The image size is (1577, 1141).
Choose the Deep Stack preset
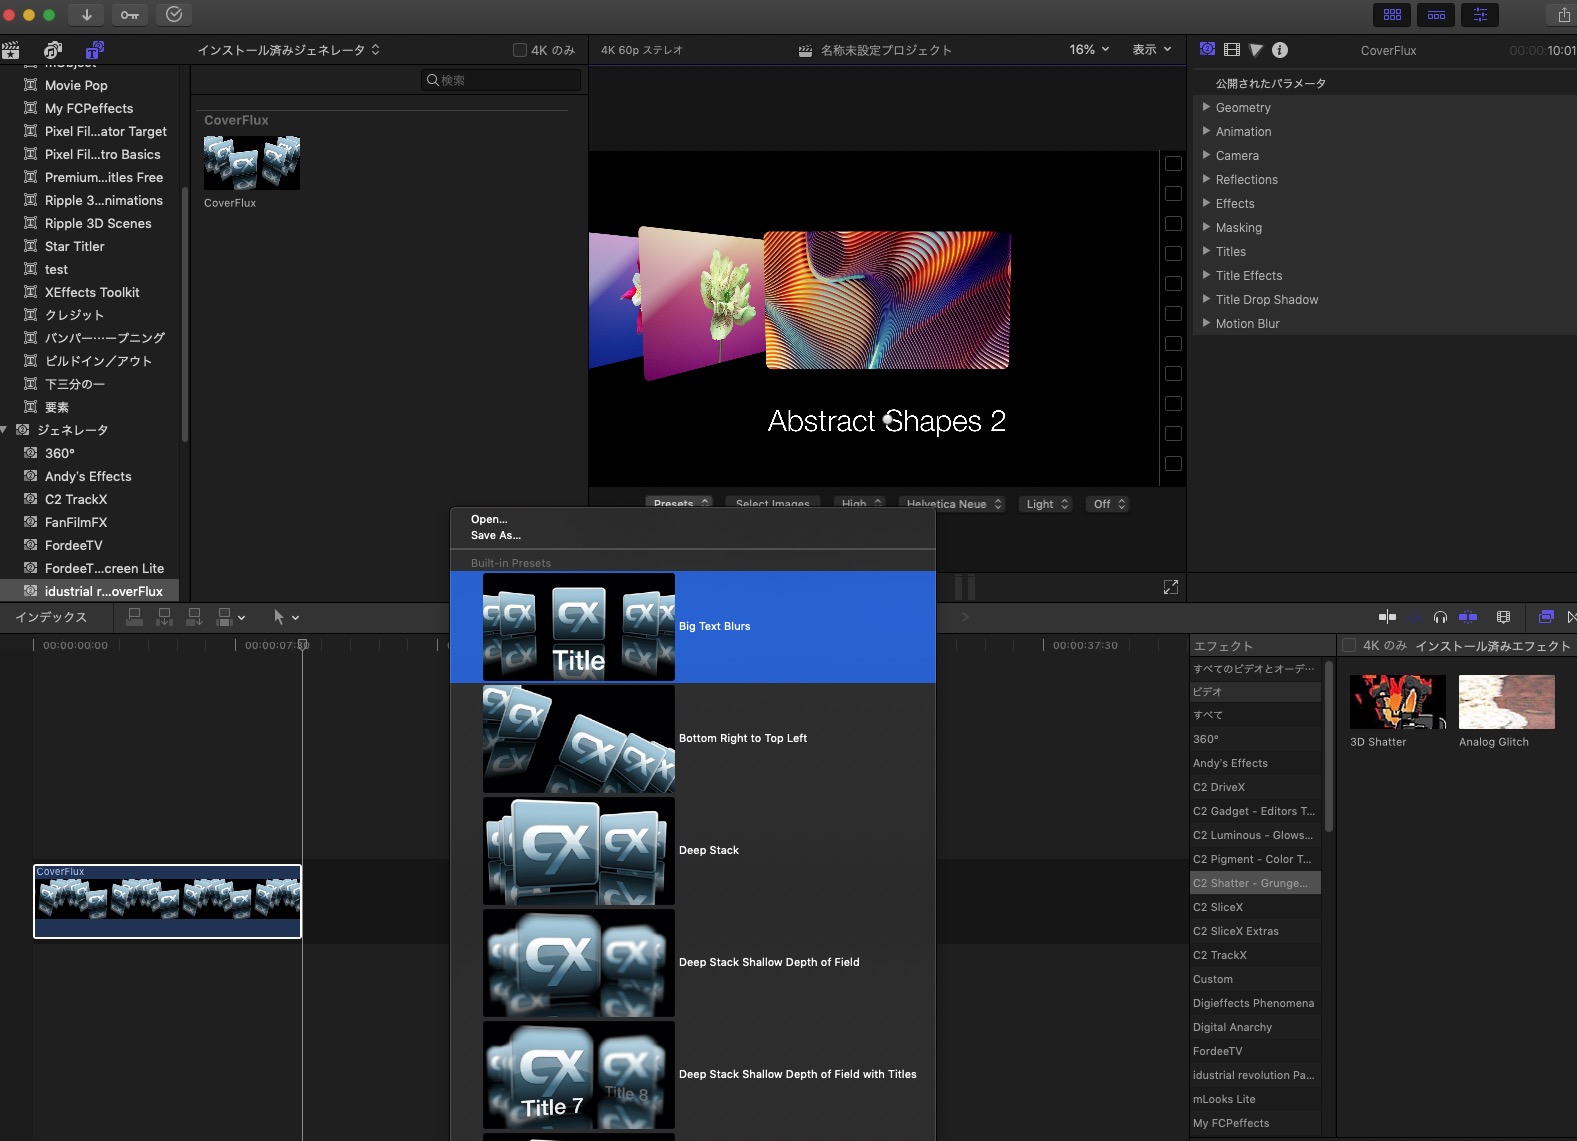pos(708,851)
